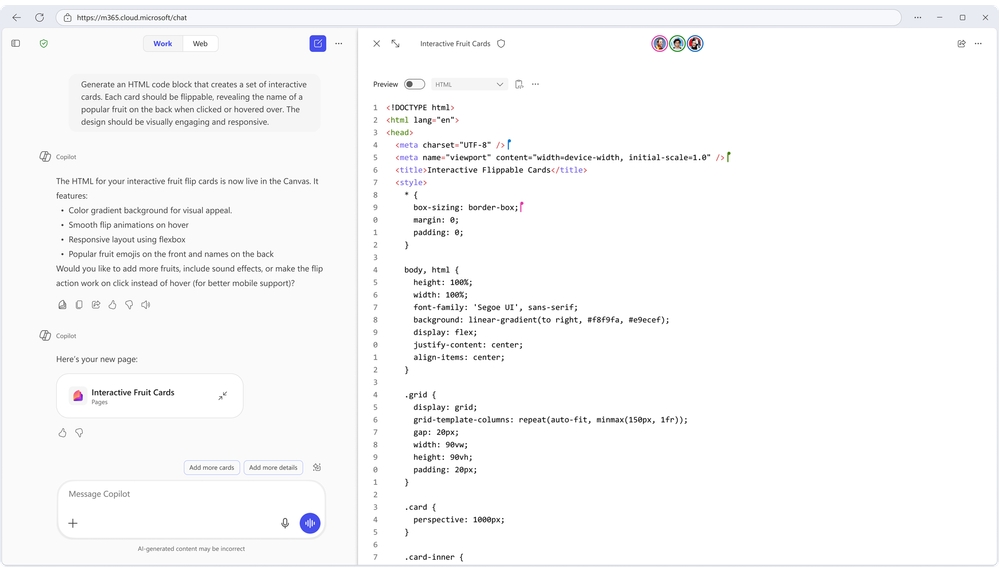
Task: Click the linear-gradient background code line
Action: pyautogui.click(x=541, y=320)
